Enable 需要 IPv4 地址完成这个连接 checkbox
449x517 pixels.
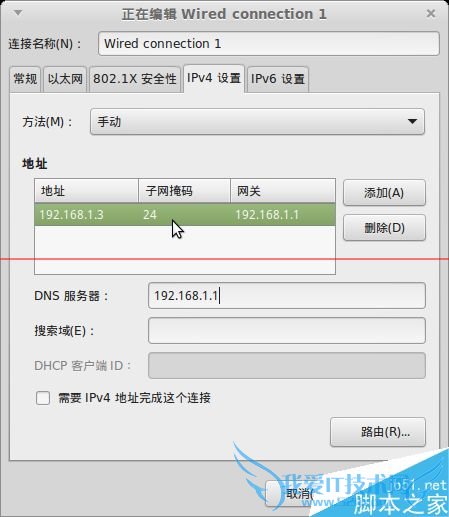coord(43,398)
